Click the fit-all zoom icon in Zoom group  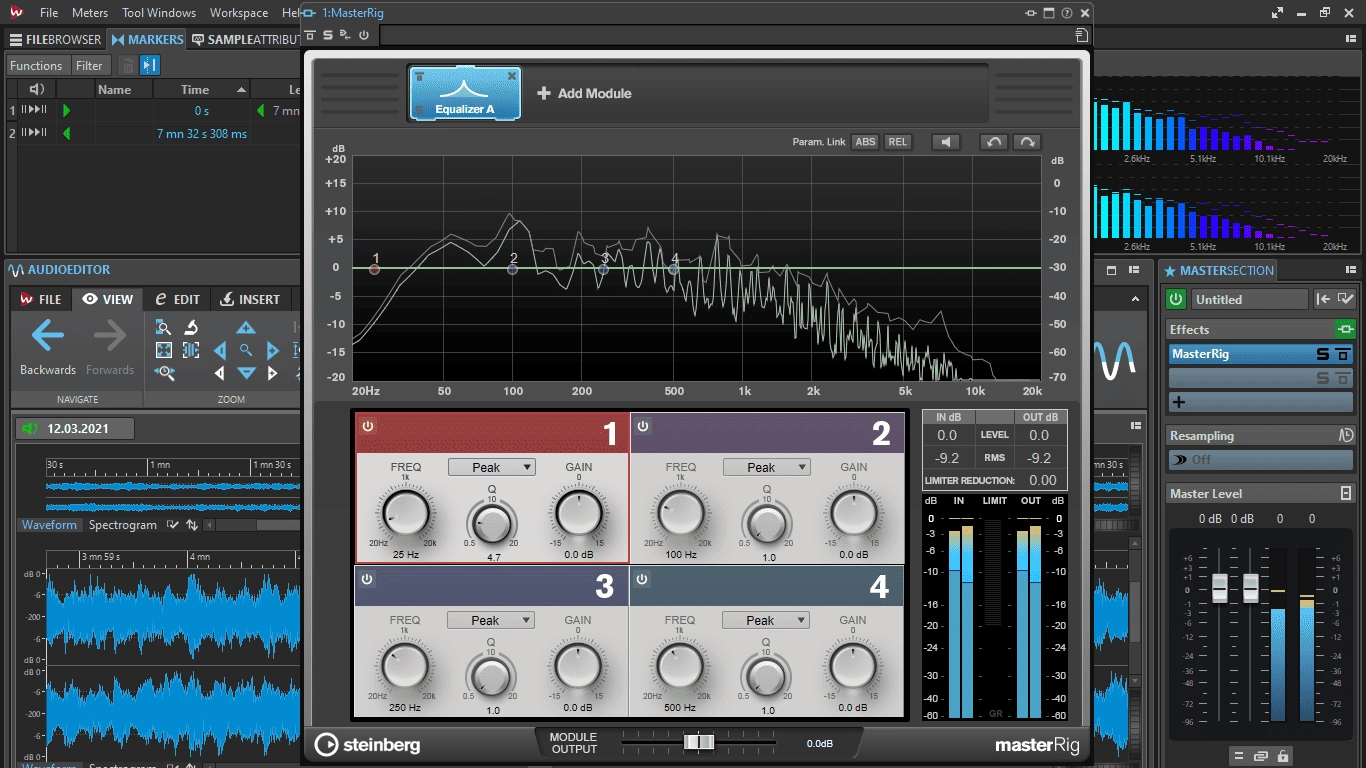point(163,350)
